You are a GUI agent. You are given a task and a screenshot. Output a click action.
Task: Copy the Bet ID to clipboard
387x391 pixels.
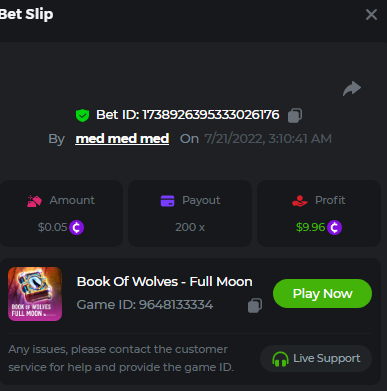[295, 115]
